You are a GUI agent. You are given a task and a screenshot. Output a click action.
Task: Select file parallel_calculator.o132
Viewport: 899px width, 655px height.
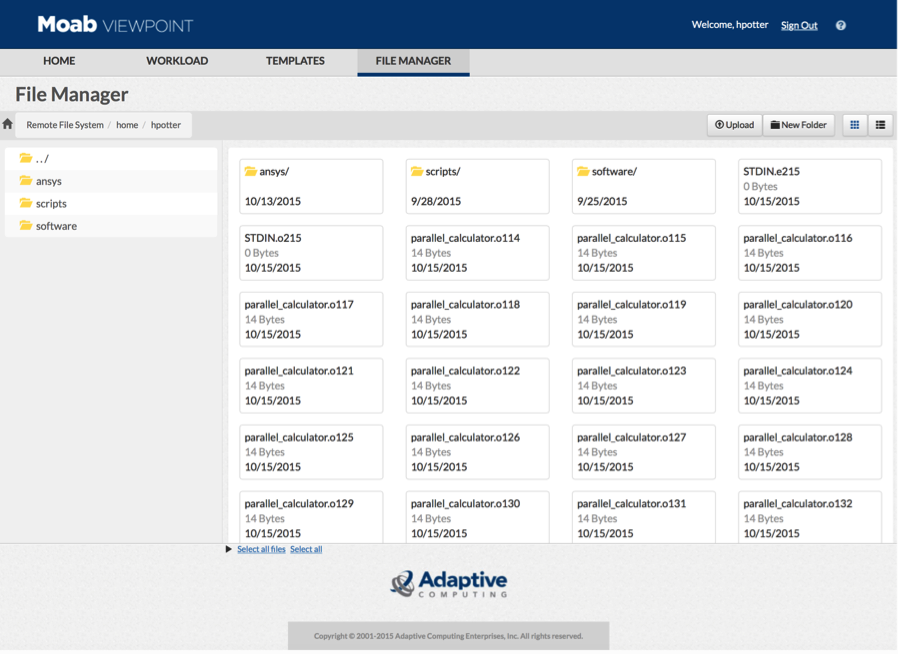click(810, 517)
